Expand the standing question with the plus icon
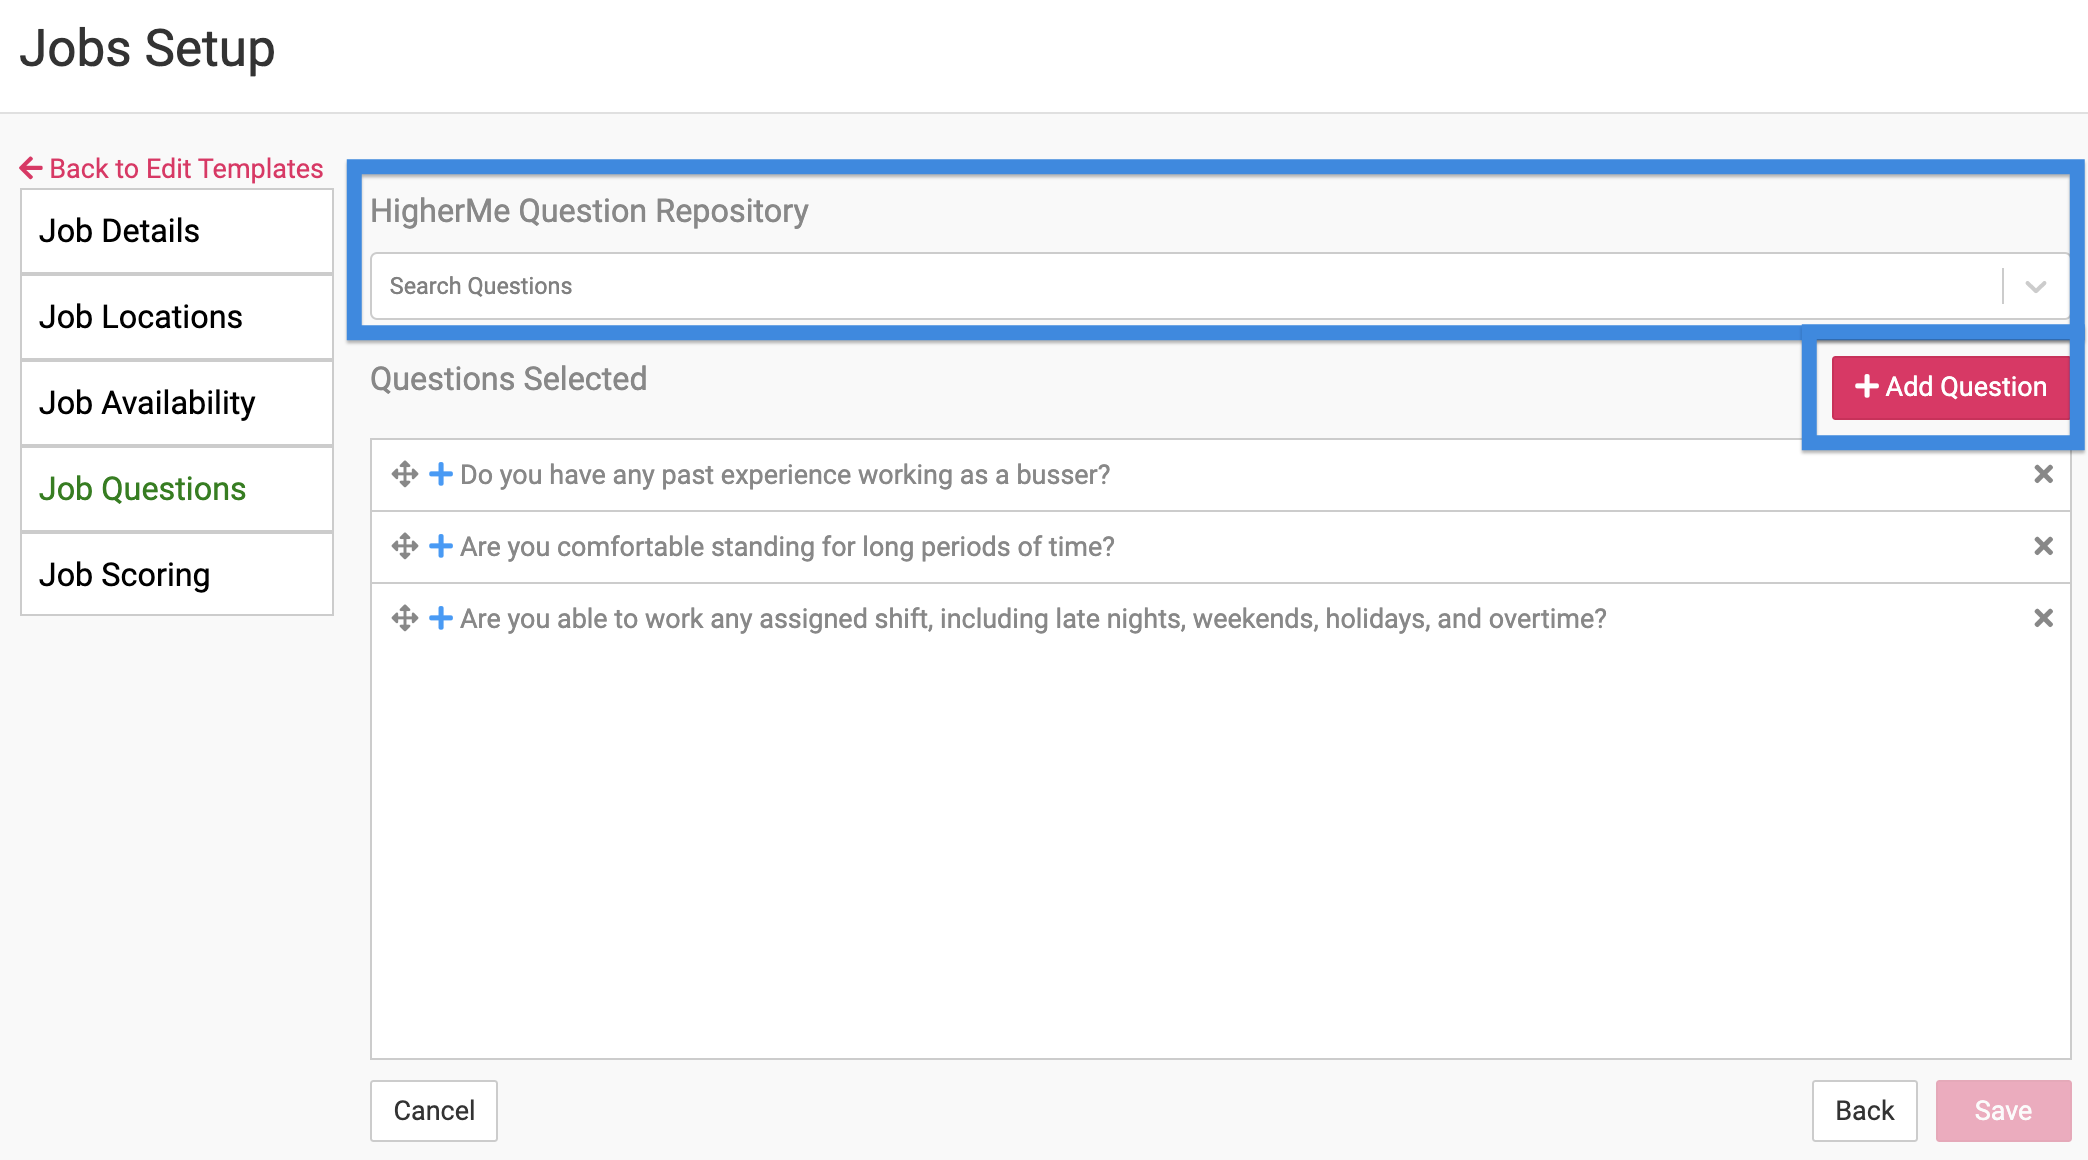The image size is (2088, 1160). click(440, 546)
